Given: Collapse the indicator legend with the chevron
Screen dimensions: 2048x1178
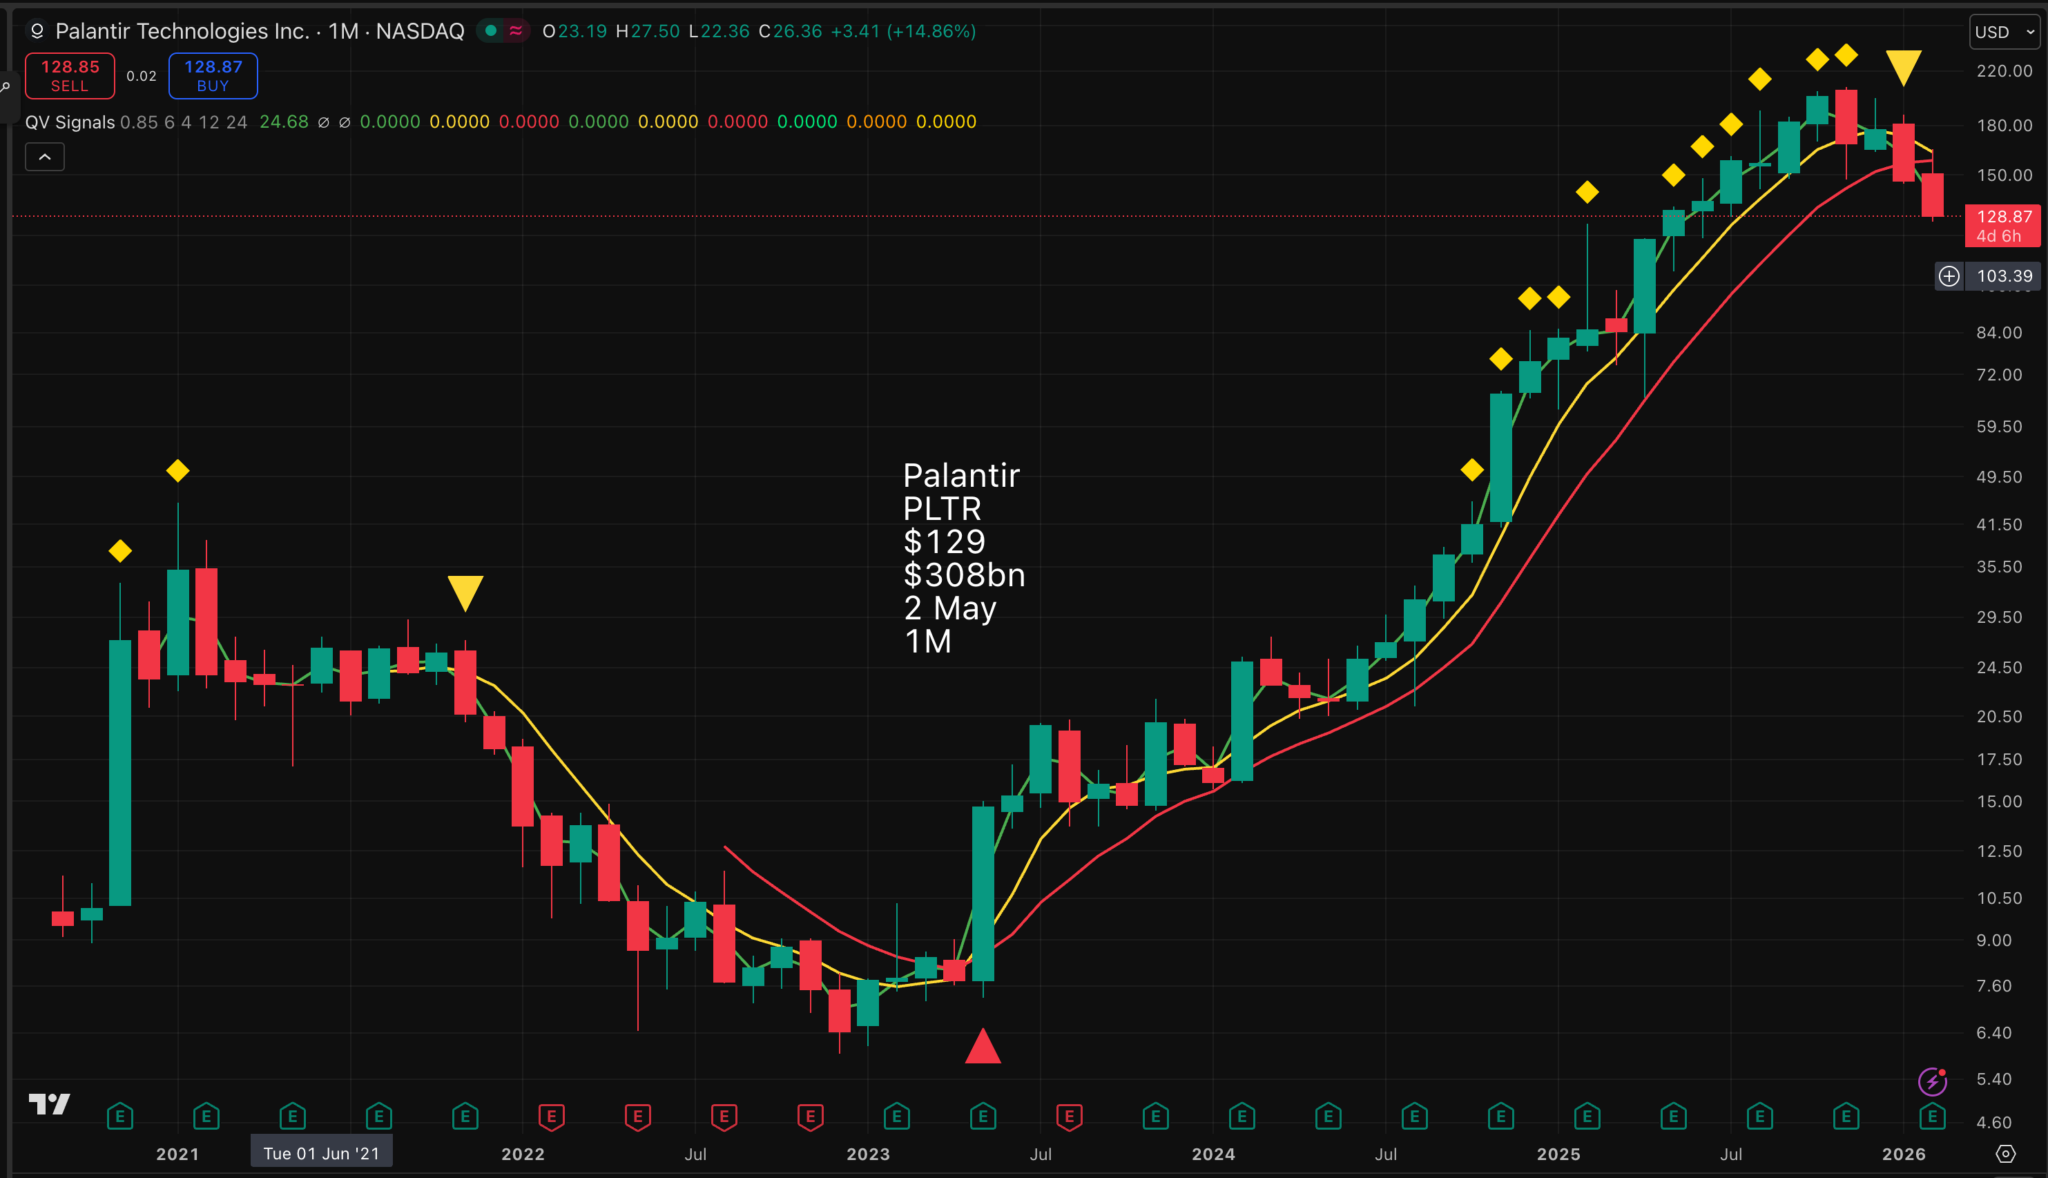Looking at the screenshot, I should coord(45,157).
